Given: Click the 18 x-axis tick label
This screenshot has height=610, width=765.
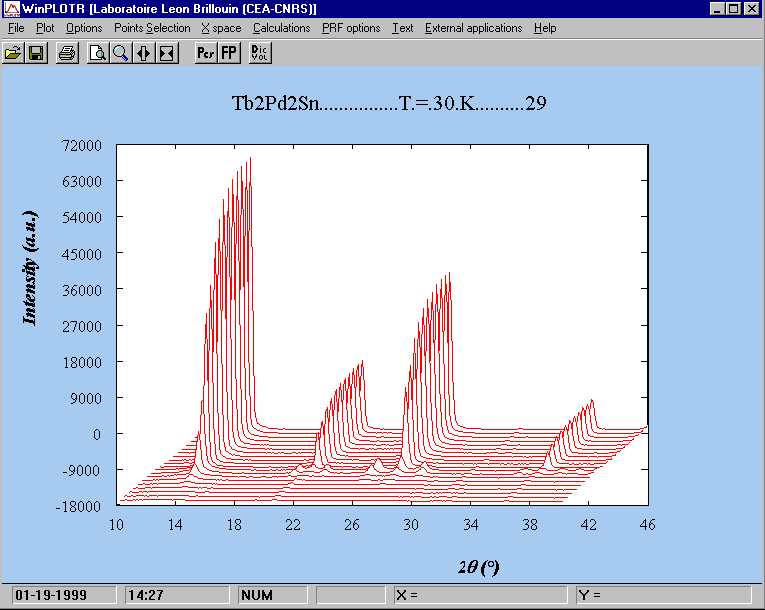Looking at the screenshot, I should point(234,525).
